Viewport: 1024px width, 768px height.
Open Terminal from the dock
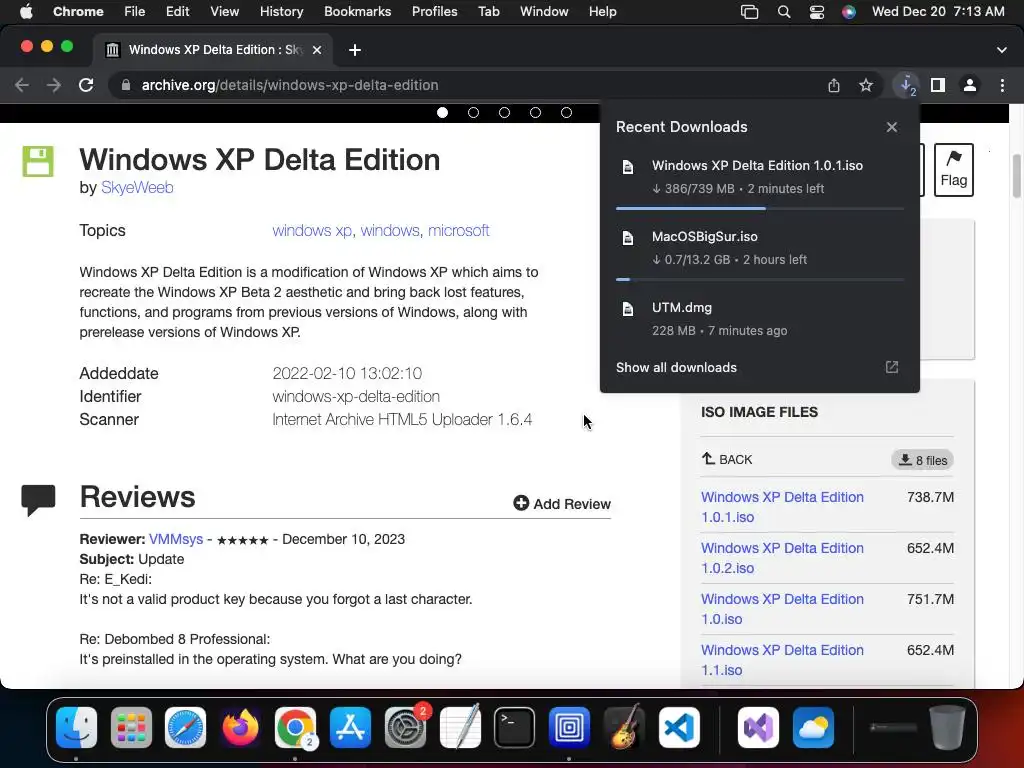tap(514, 727)
